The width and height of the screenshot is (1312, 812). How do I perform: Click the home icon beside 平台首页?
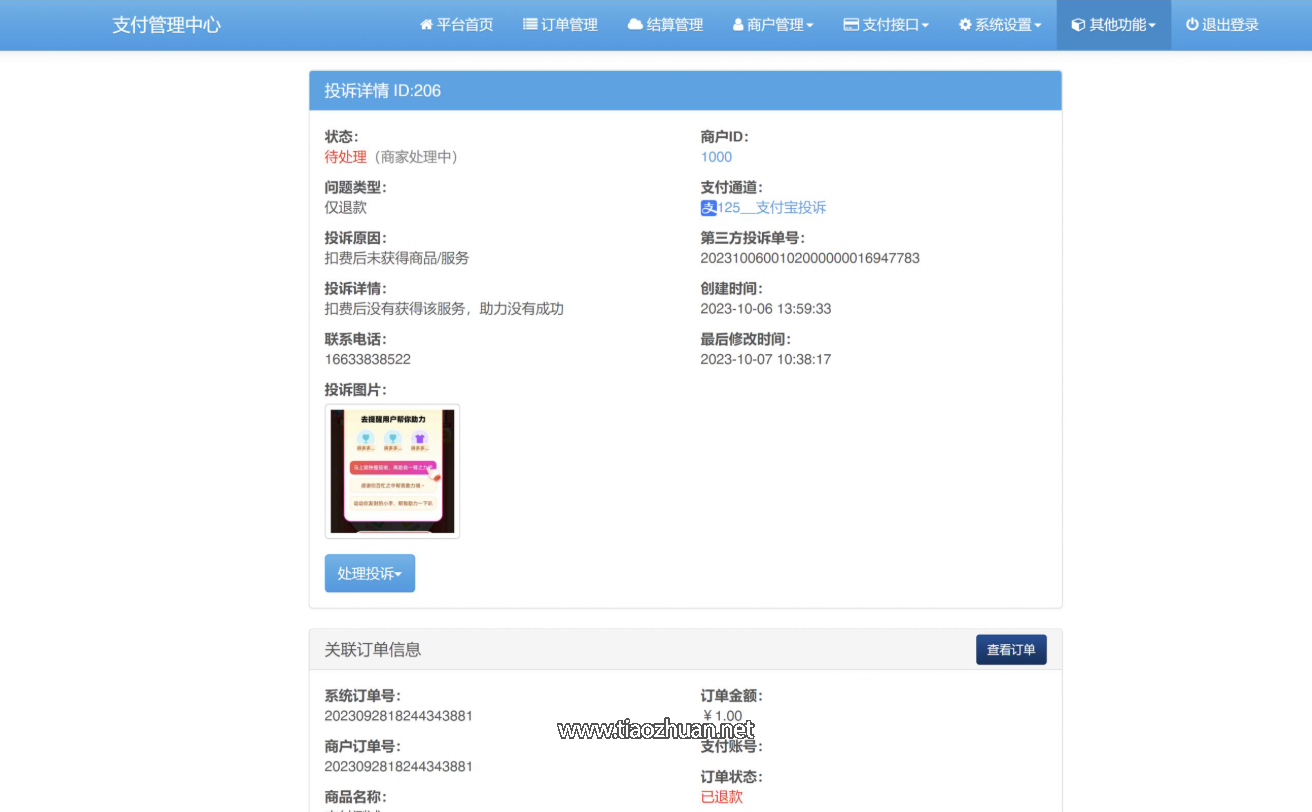coord(426,25)
